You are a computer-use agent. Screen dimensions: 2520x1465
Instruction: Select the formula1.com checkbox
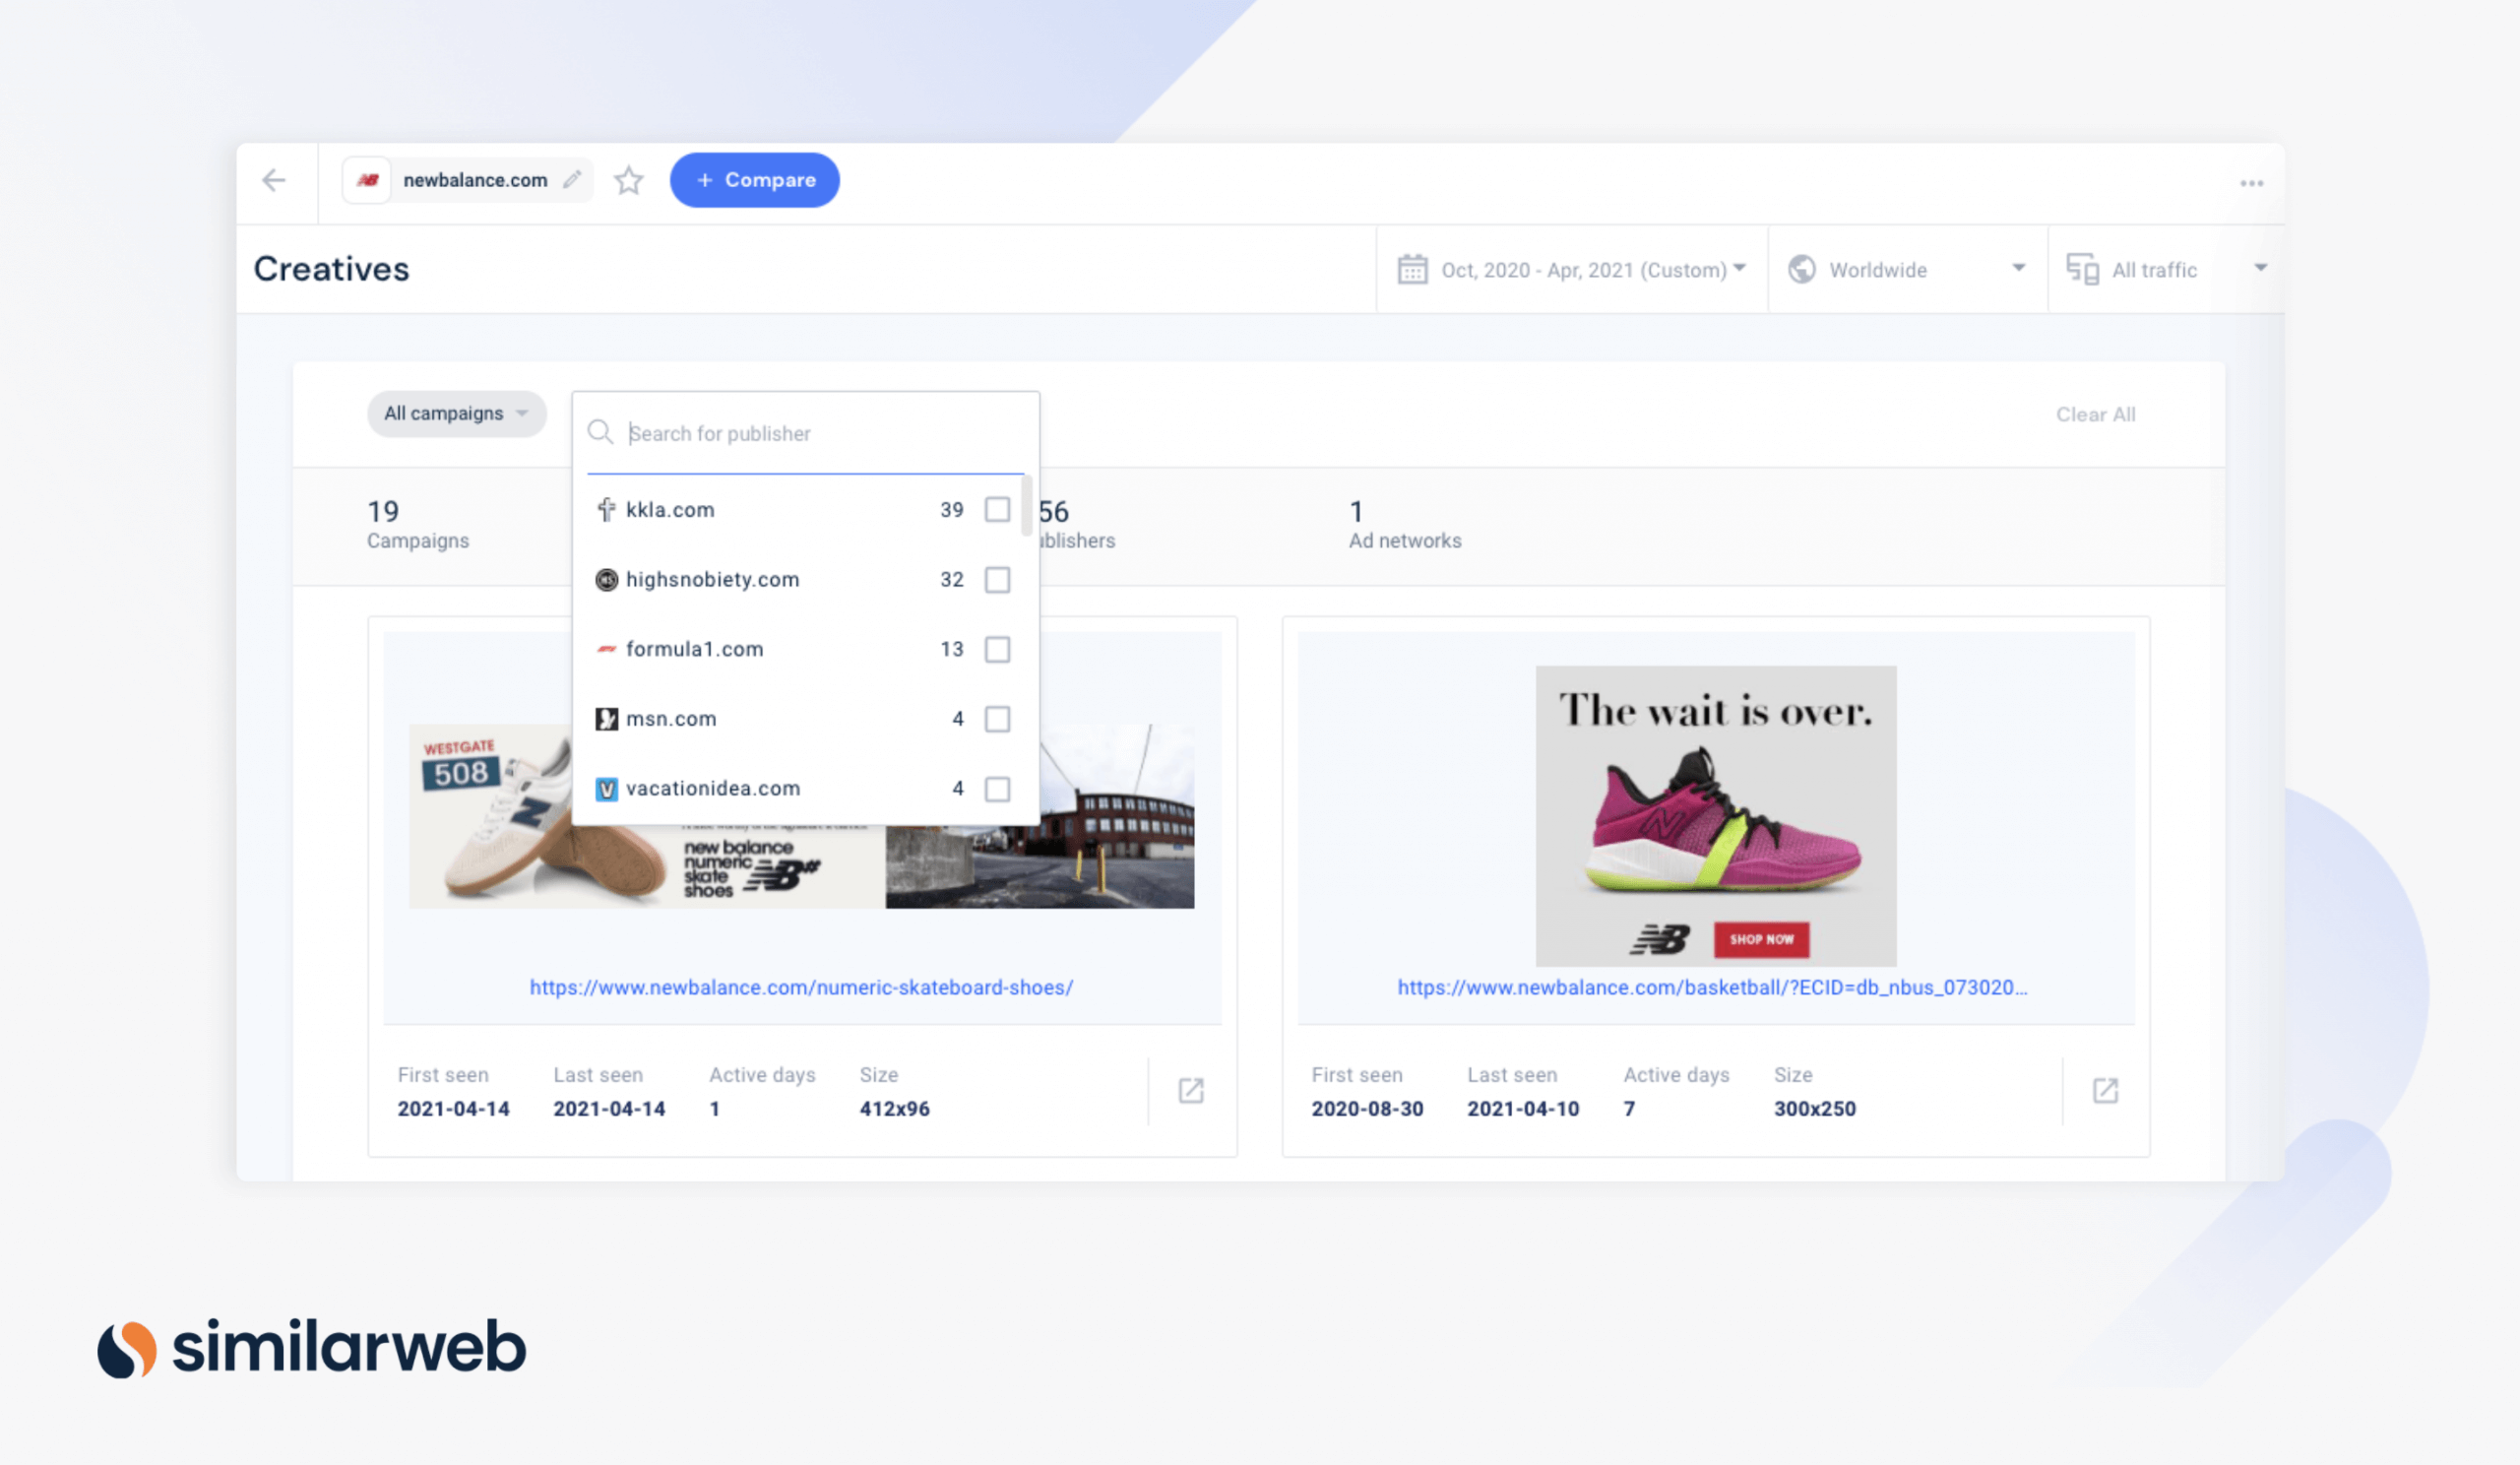pos(996,650)
